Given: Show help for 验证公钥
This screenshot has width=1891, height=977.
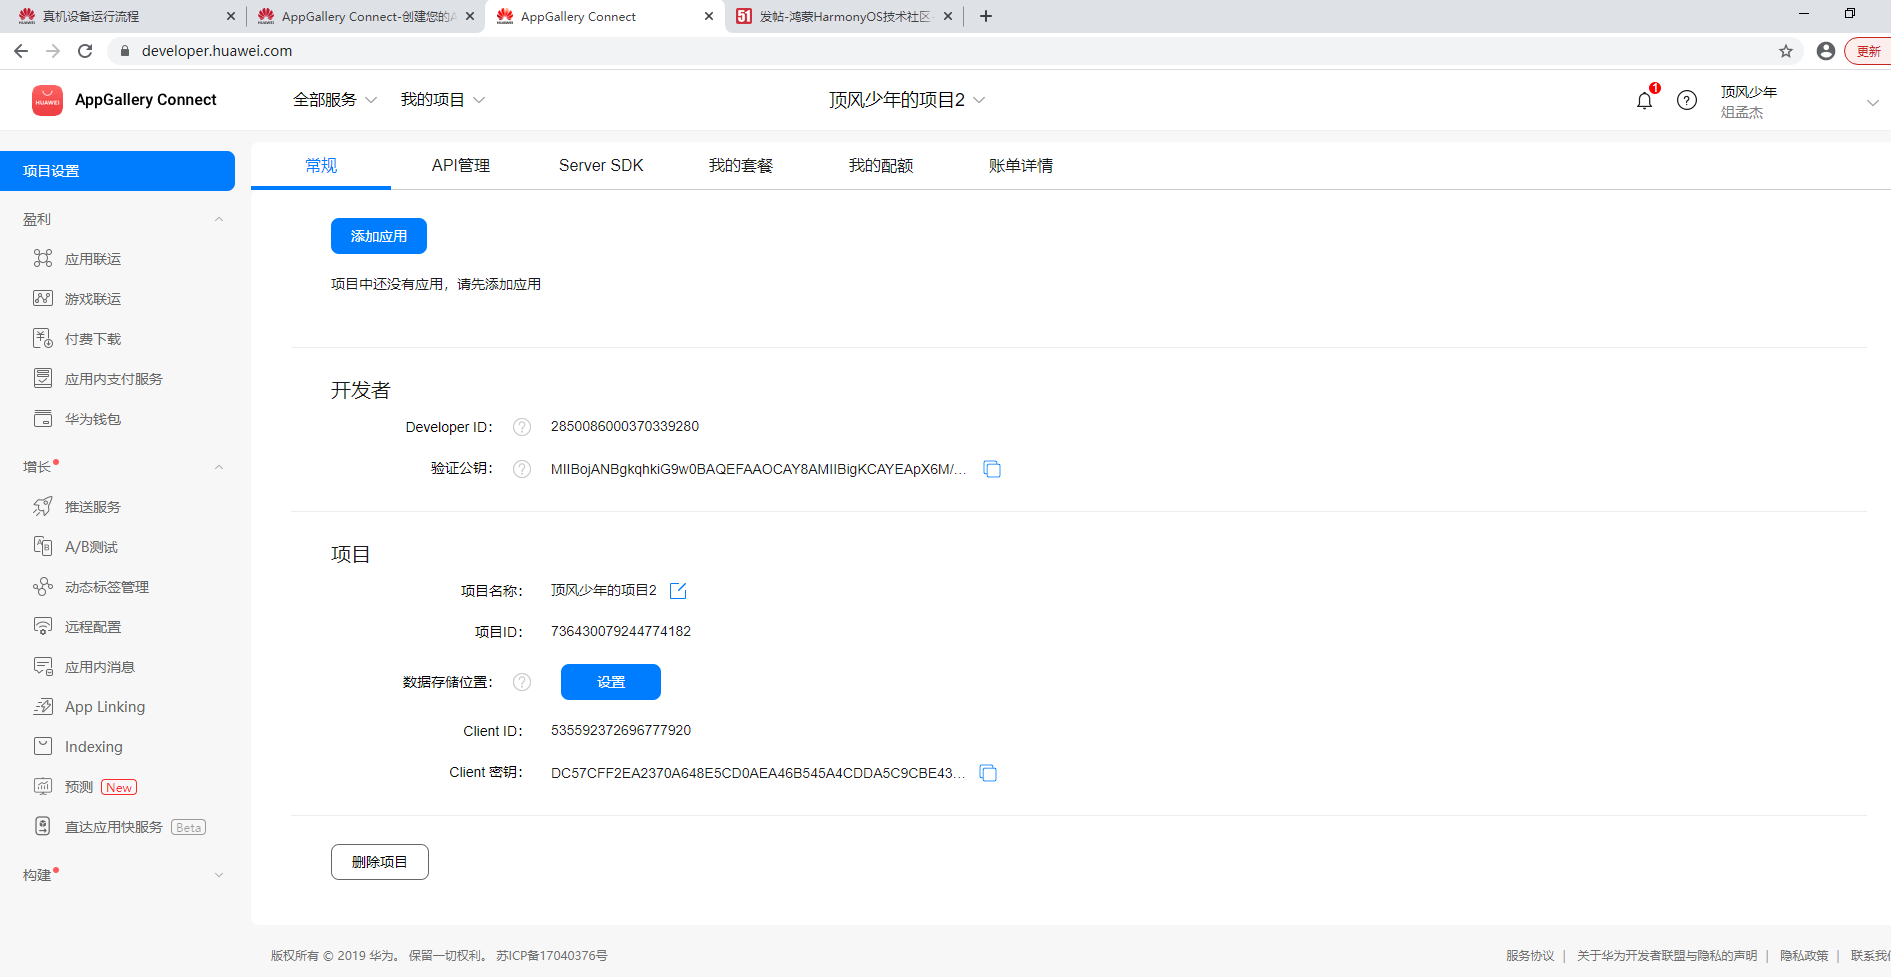Looking at the screenshot, I should coord(522,469).
